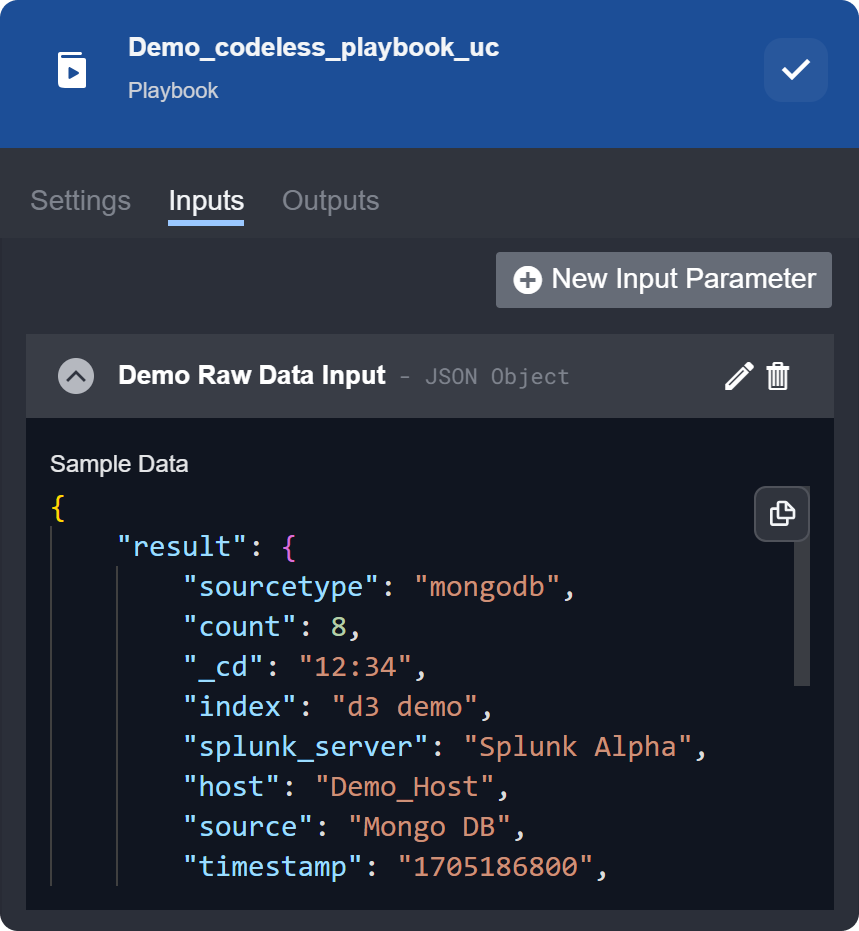Click the New Input Parameter button label
The width and height of the screenshot is (859, 931).
pyautogui.click(x=683, y=279)
